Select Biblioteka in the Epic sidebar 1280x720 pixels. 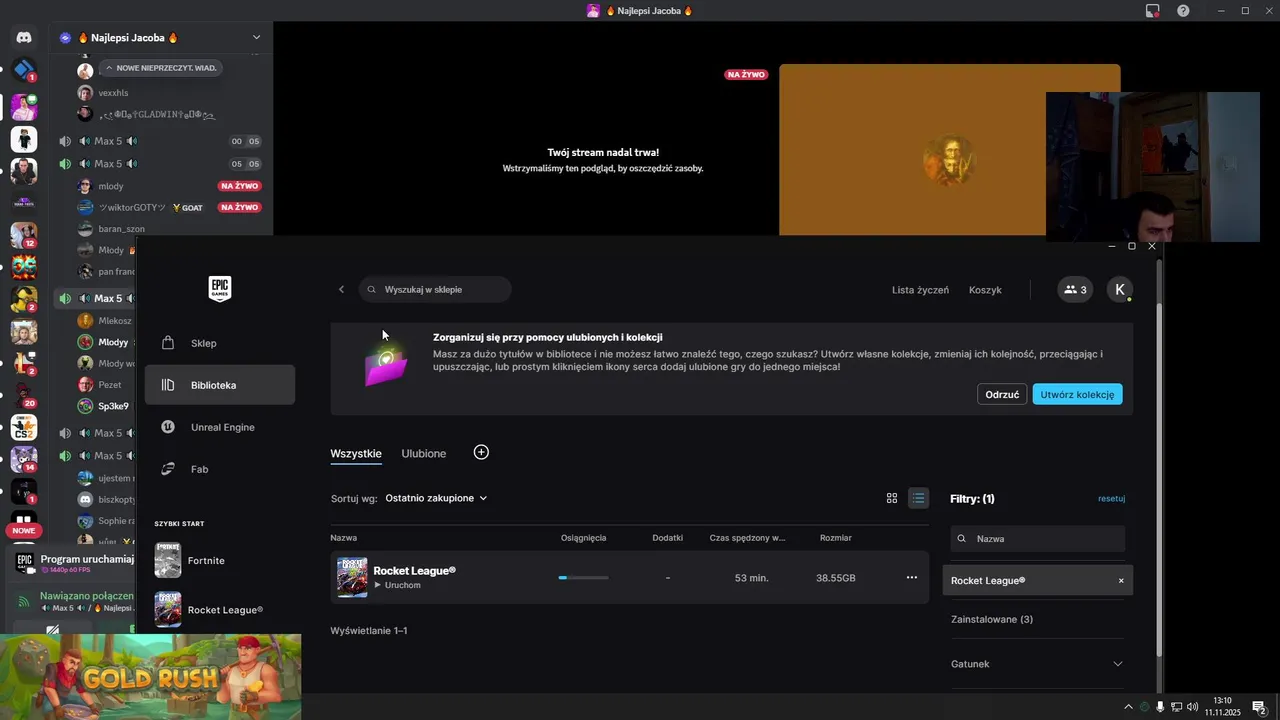click(220, 385)
